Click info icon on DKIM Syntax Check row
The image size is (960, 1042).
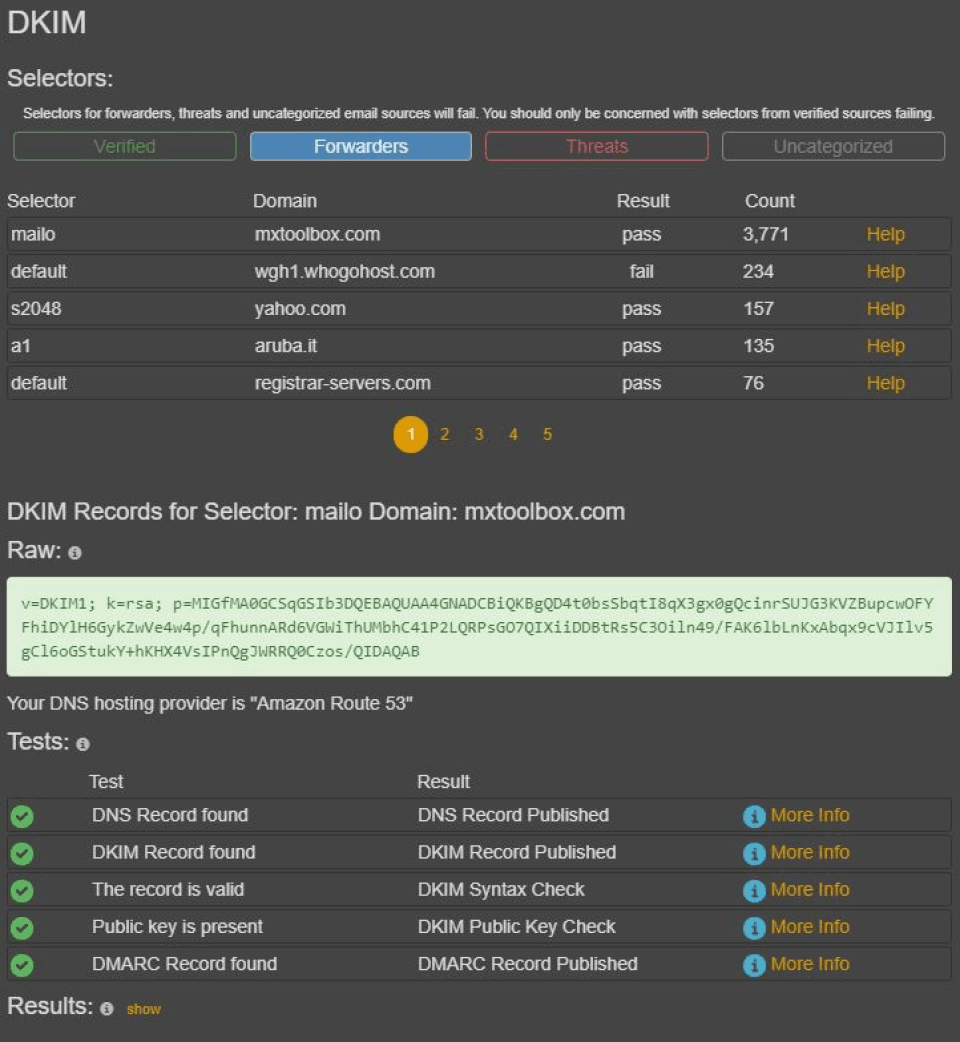click(x=754, y=890)
